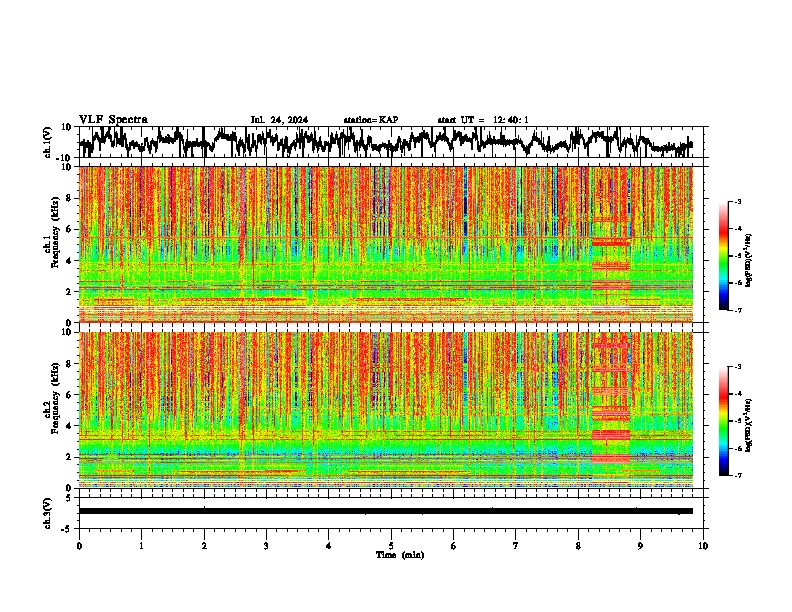Viewport: 792px width, 612px height.
Task: Click the "-3" label on ch.2 color bar
Action: point(738,367)
